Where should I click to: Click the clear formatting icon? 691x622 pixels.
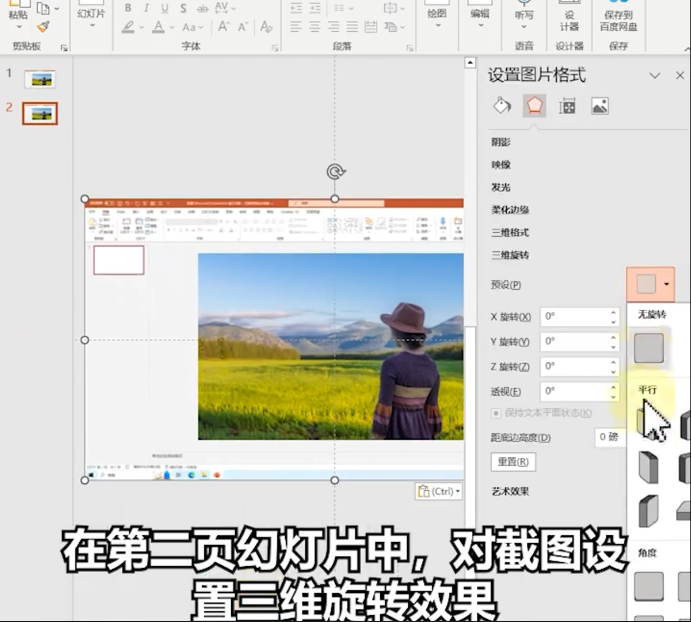(x=266, y=27)
